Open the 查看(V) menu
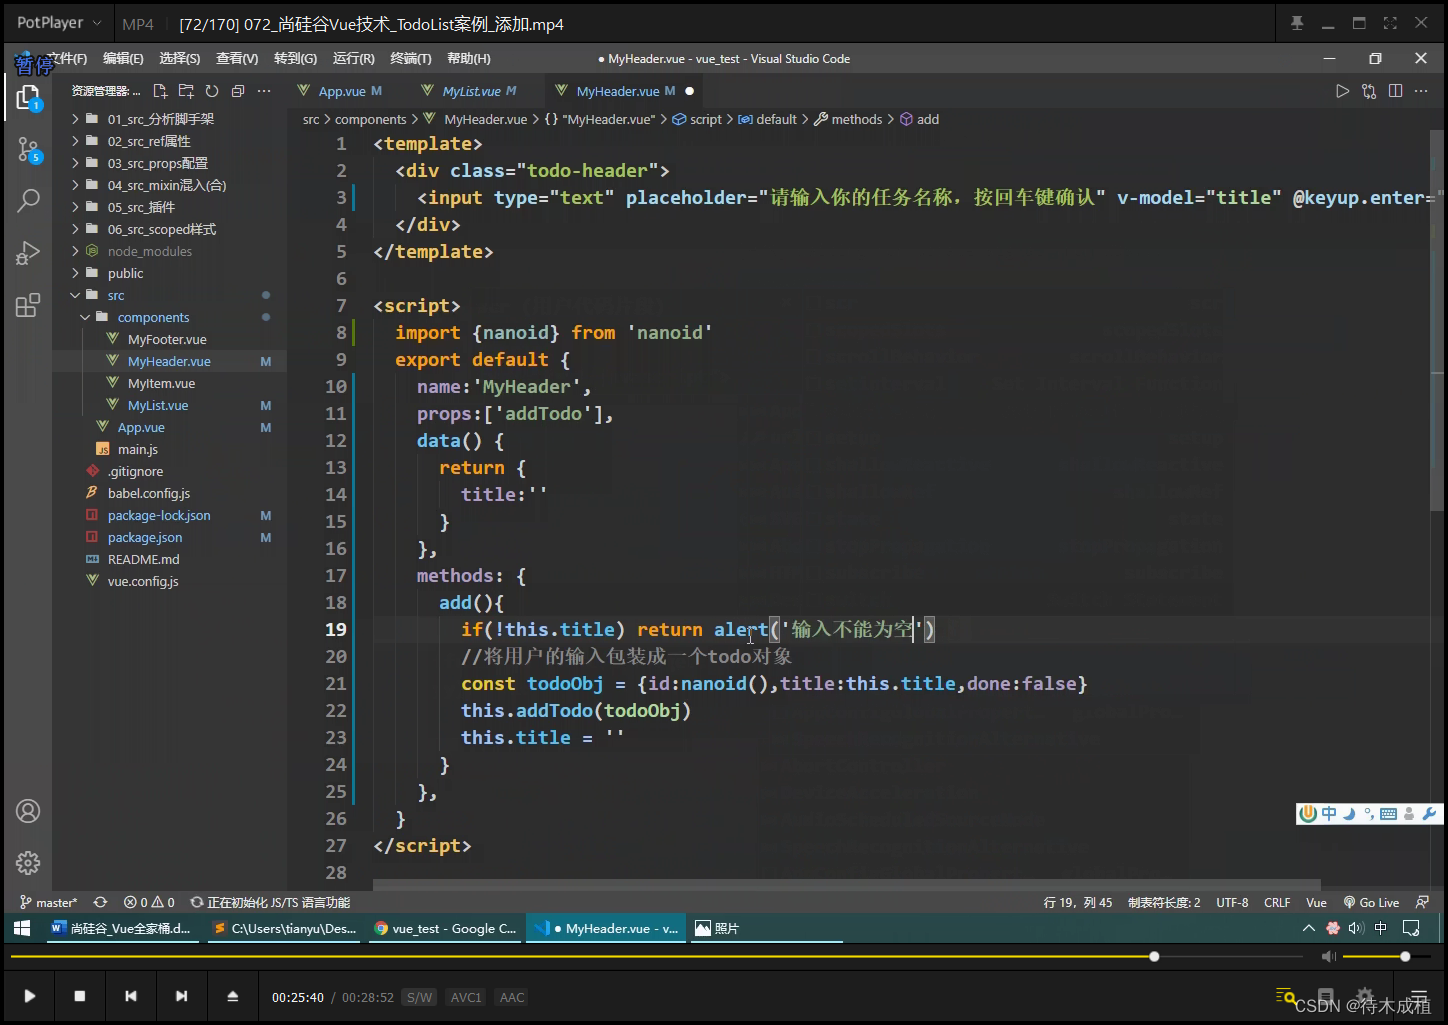1448x1025 pixels. [237, 59]
